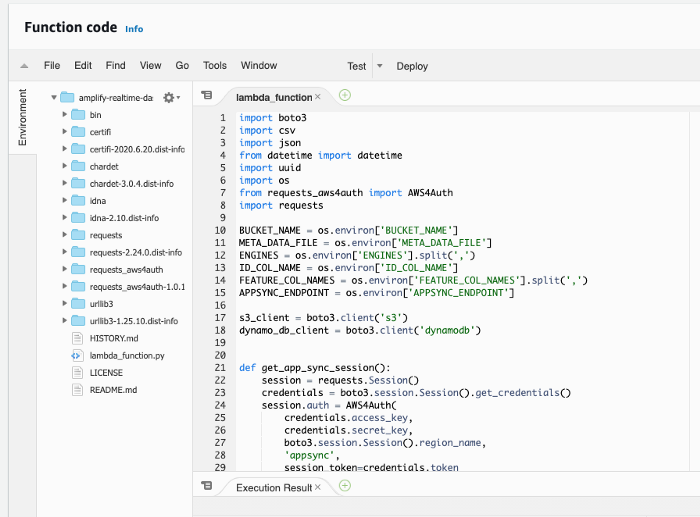The height and width of the screenshot is (517, 700).
Task: Open the Window menu
Action: tap(259, 66)
